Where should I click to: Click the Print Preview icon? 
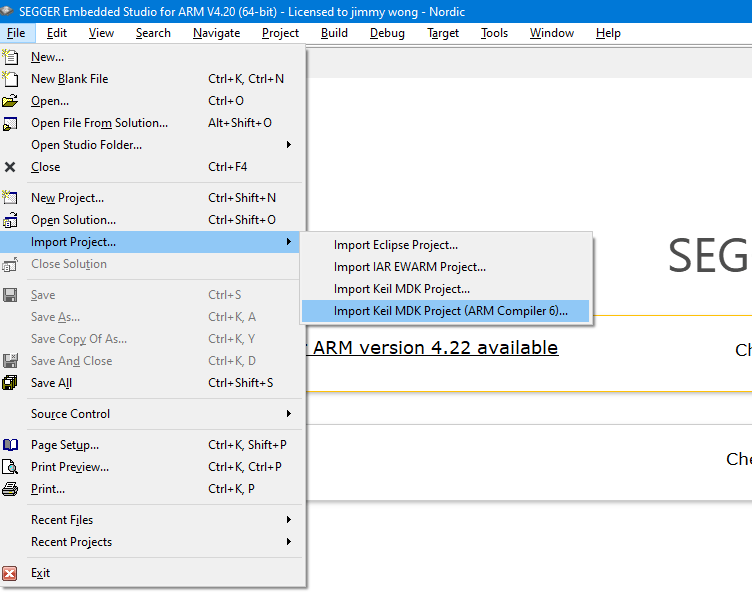point(11,467)
